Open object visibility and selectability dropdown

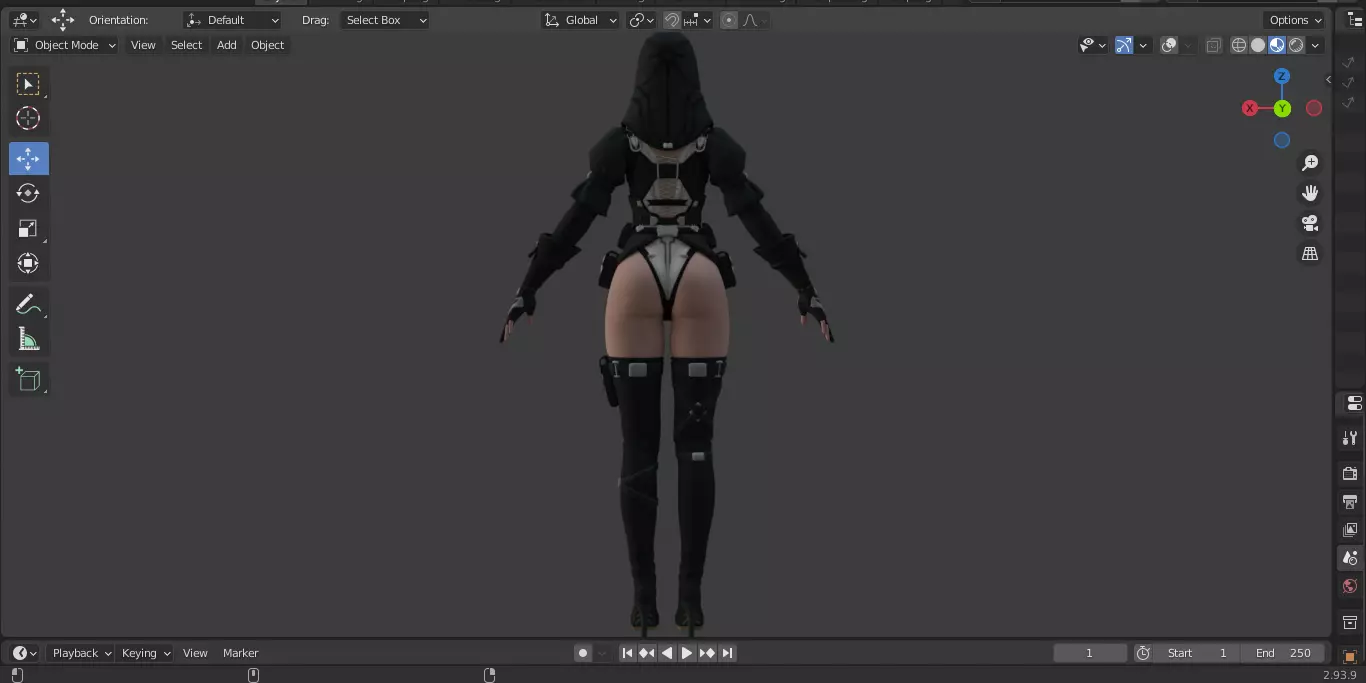pyautogui.click(x=1093, y=45)
